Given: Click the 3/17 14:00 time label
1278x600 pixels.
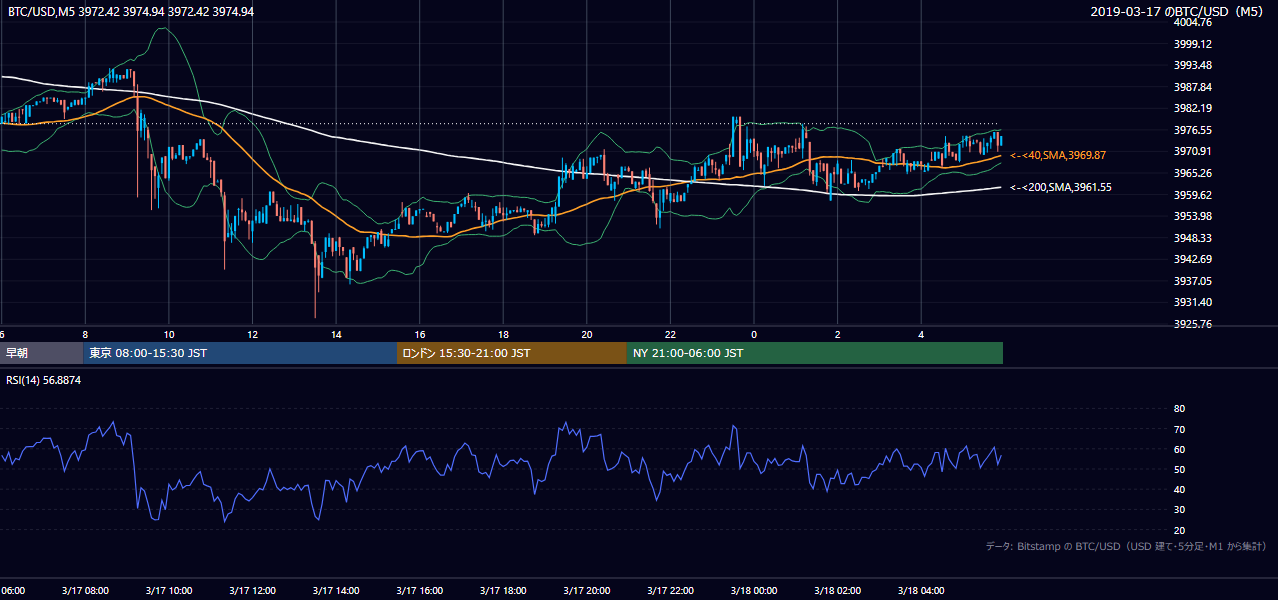Looking at the screenshot, I should (x=335, y=590).
